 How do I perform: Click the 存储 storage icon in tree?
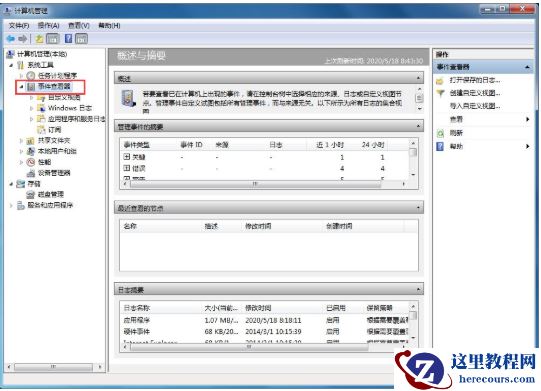point(21,184)
